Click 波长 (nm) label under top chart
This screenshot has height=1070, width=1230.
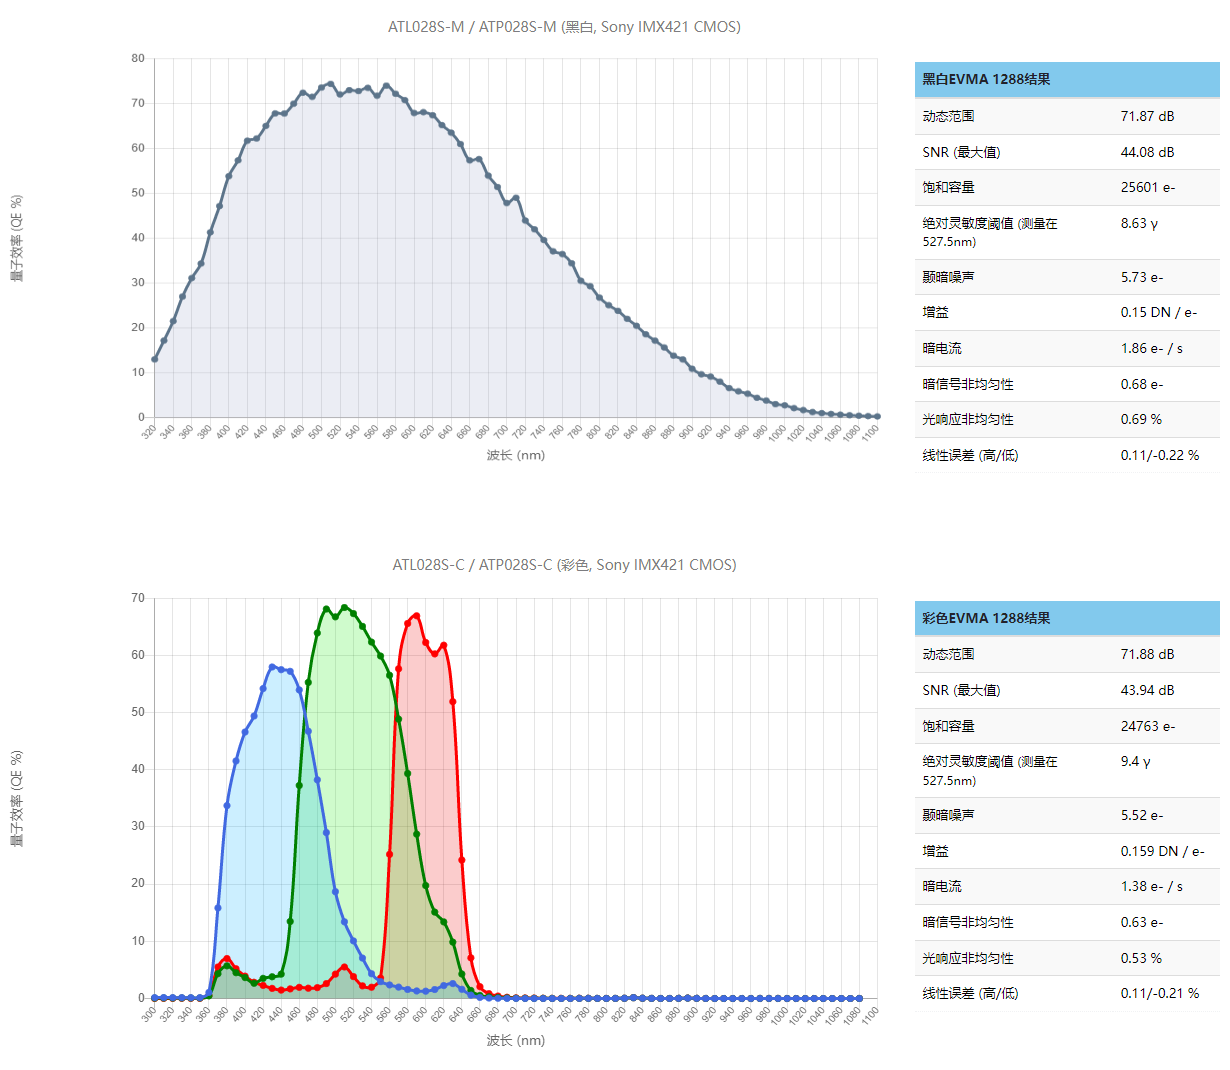[515, 455]
